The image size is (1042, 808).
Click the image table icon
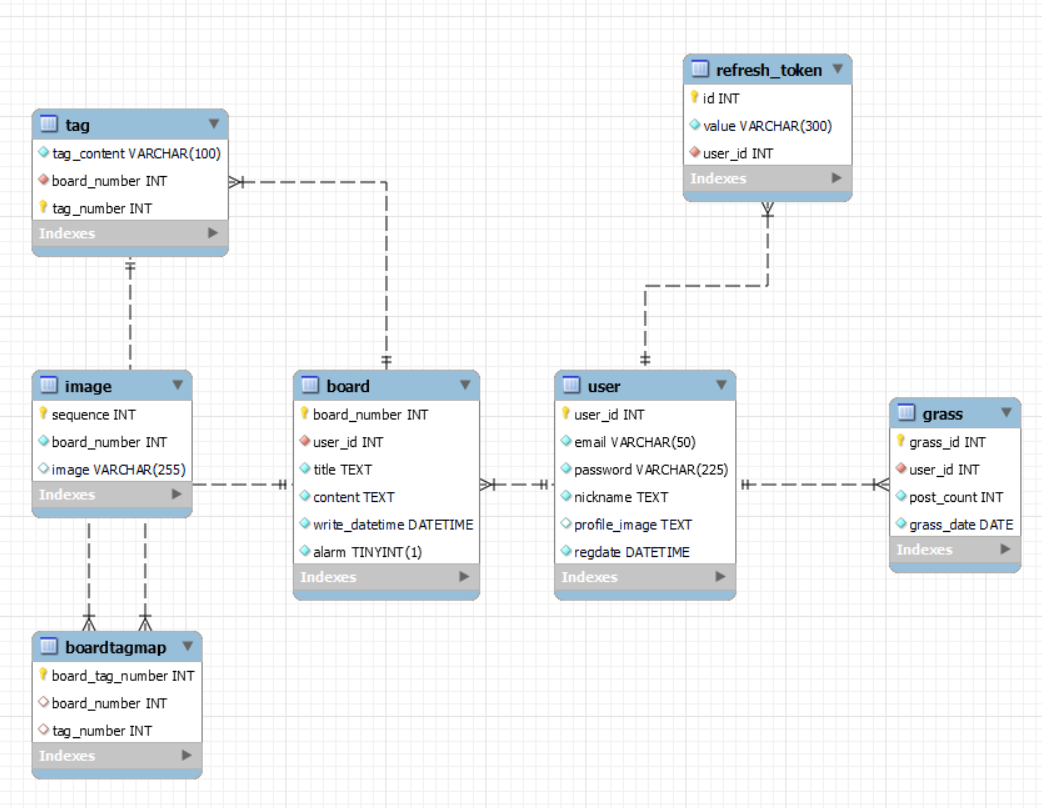49,385
